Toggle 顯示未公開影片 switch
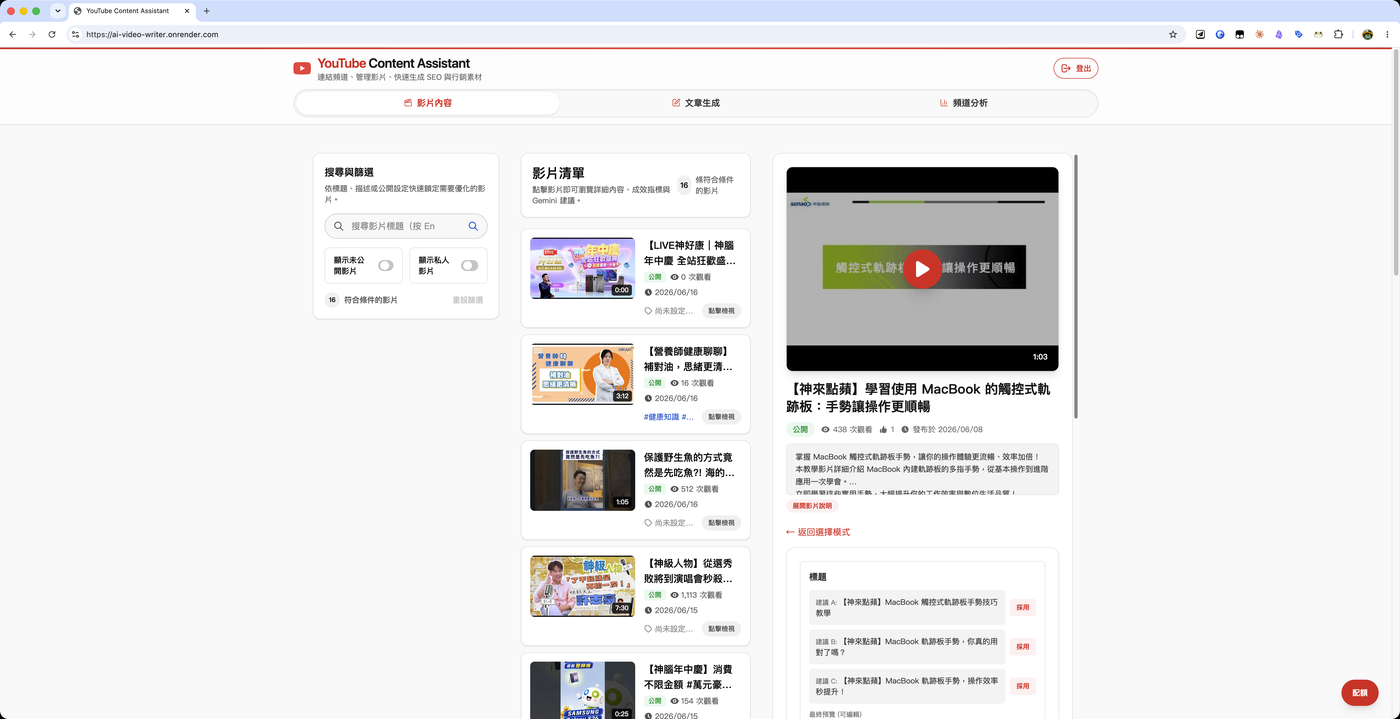 click(x=385, y=266)
